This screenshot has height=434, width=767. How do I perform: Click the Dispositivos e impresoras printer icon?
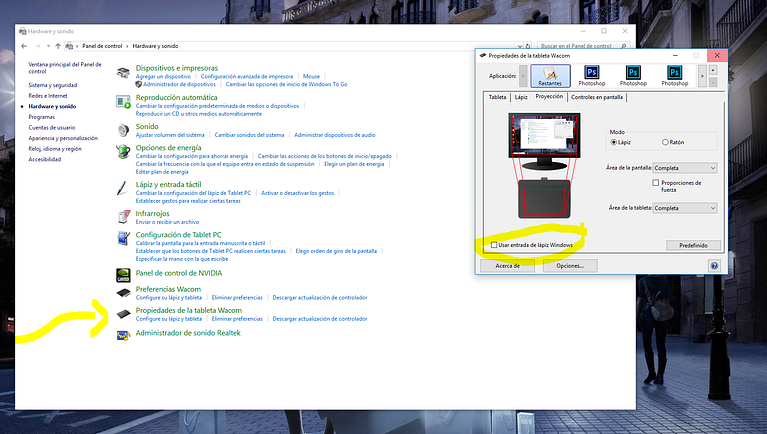123,71
